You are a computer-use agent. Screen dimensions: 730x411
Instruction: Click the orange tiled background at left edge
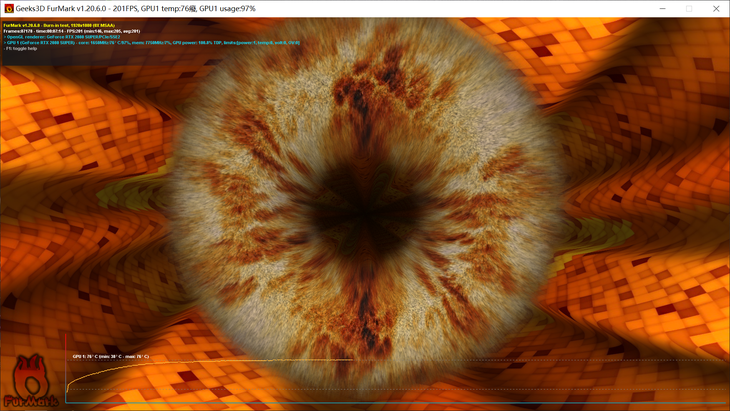[30, 200]
